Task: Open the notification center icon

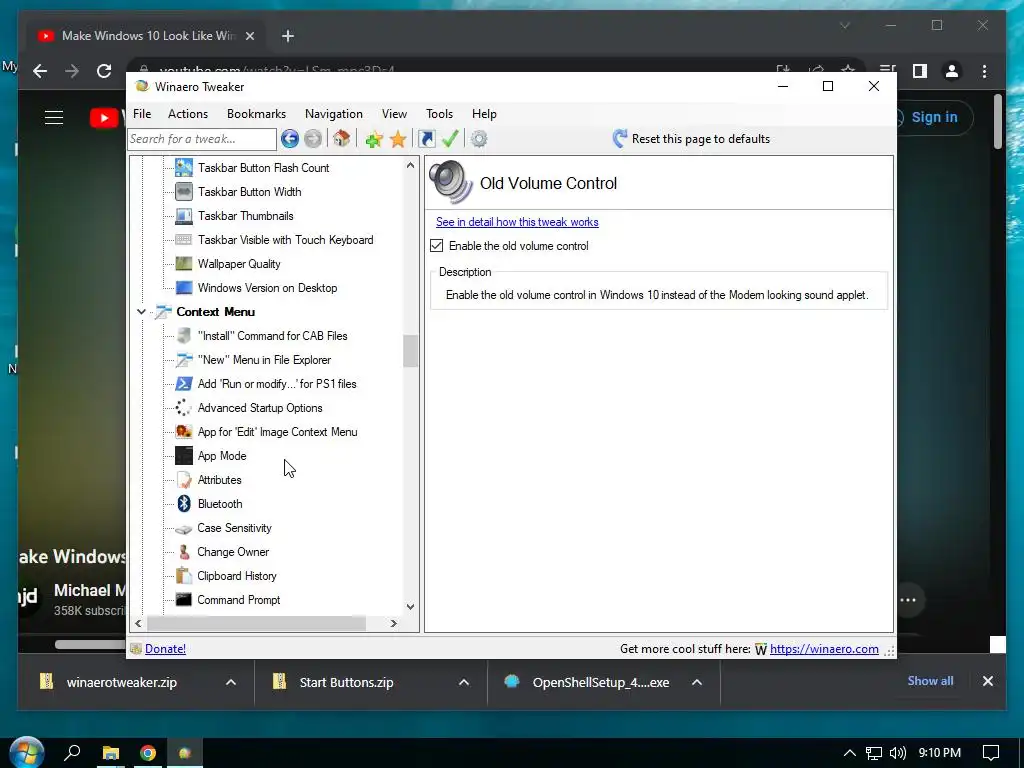Action: coord(991,753)
